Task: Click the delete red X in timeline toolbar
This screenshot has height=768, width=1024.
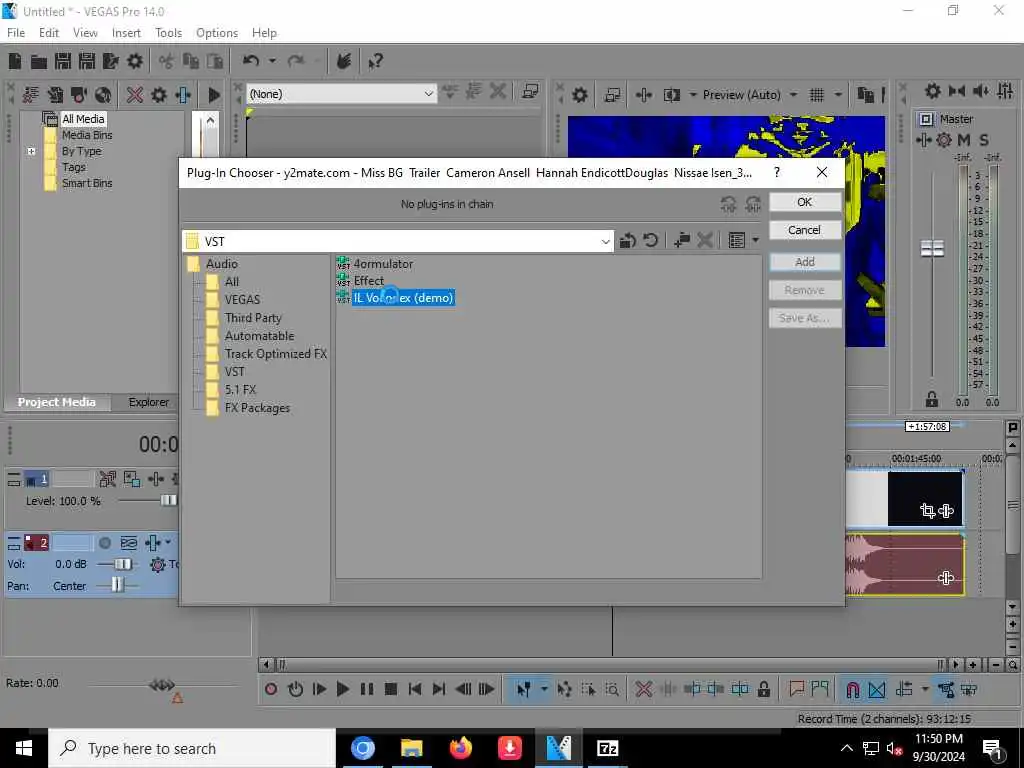Action: (x=643, y=689)
